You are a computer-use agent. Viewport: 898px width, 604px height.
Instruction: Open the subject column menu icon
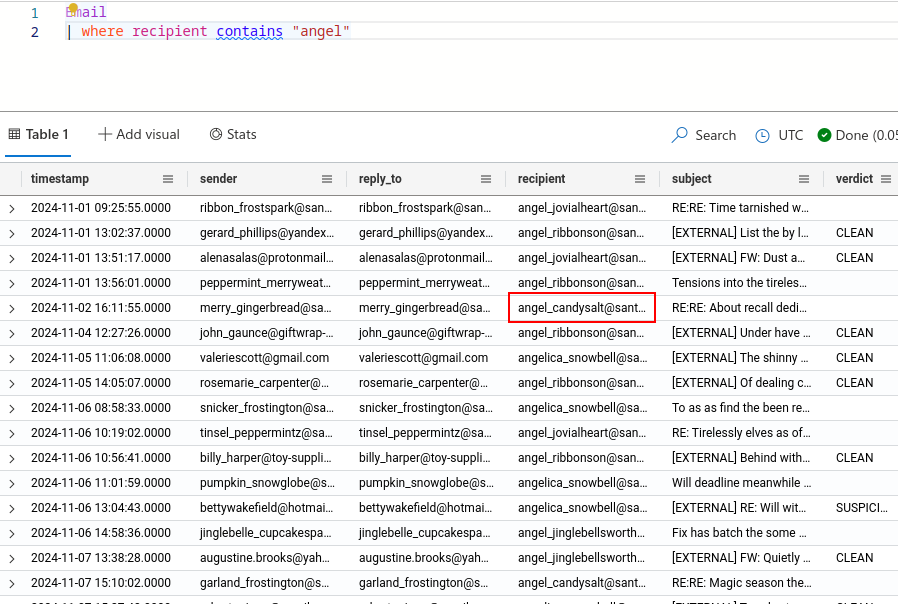(x=804, y=179)
